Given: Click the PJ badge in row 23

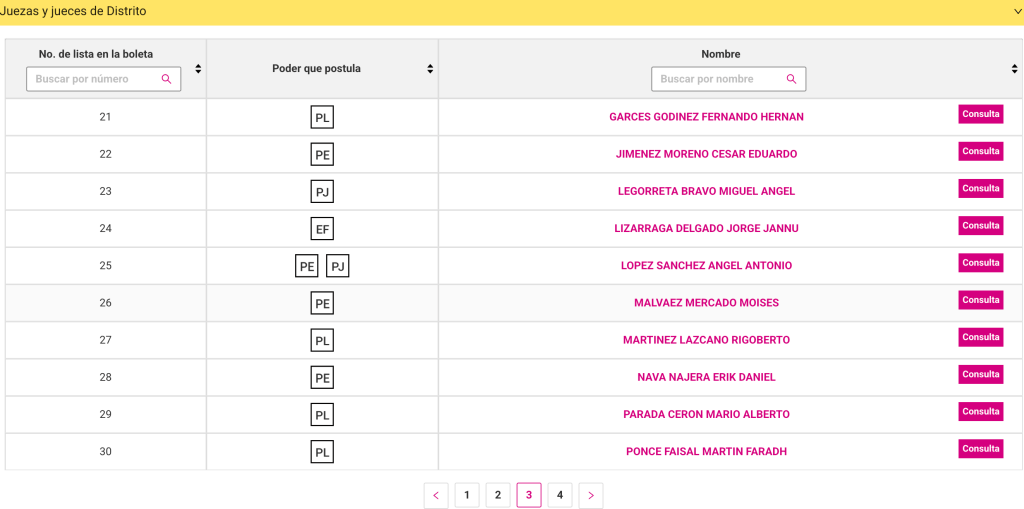Looking at the screenshot, I should (x=322, y=192).
